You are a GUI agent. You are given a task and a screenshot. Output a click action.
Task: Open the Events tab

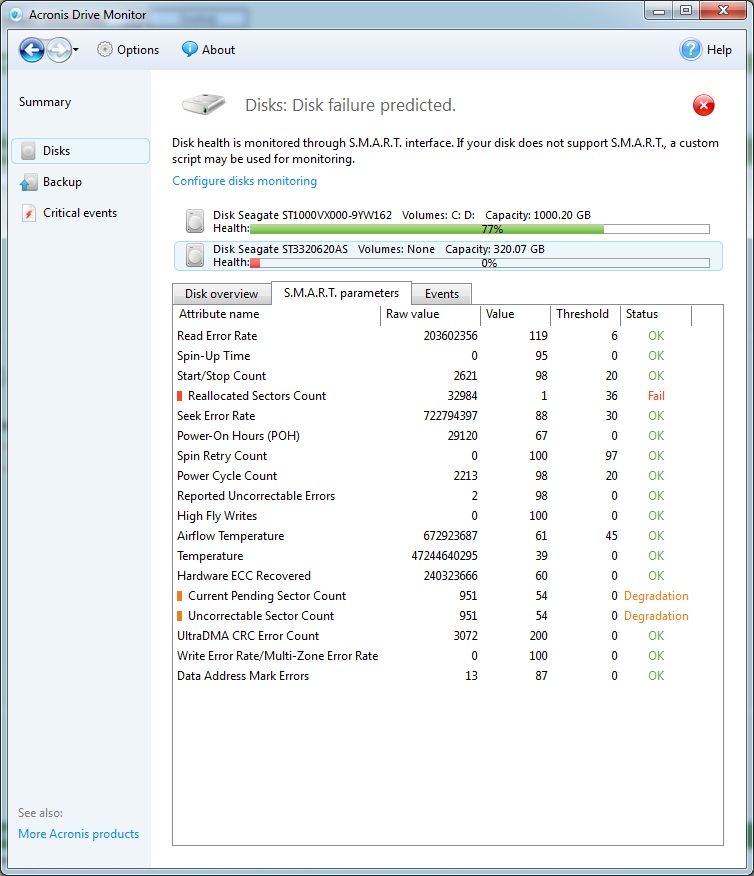coord(442,294)
